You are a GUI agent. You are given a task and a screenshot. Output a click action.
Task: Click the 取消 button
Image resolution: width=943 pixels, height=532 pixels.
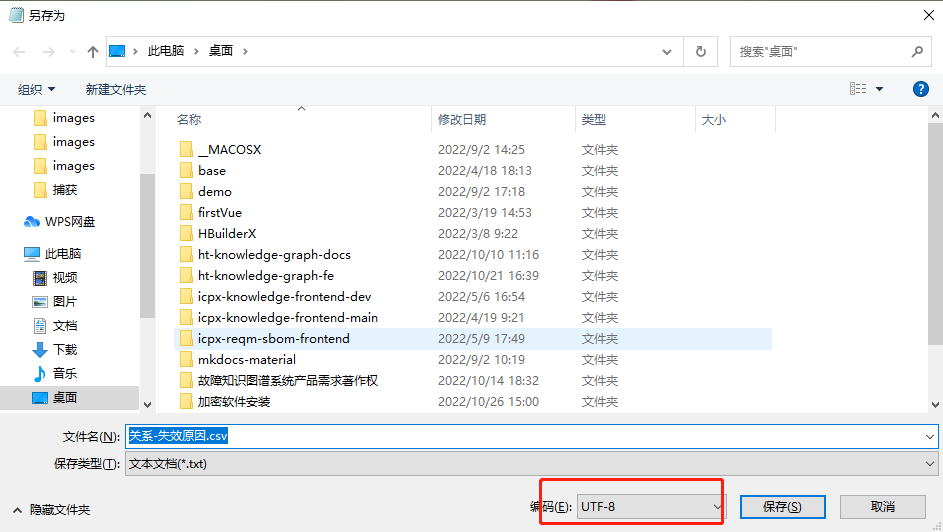882,507
